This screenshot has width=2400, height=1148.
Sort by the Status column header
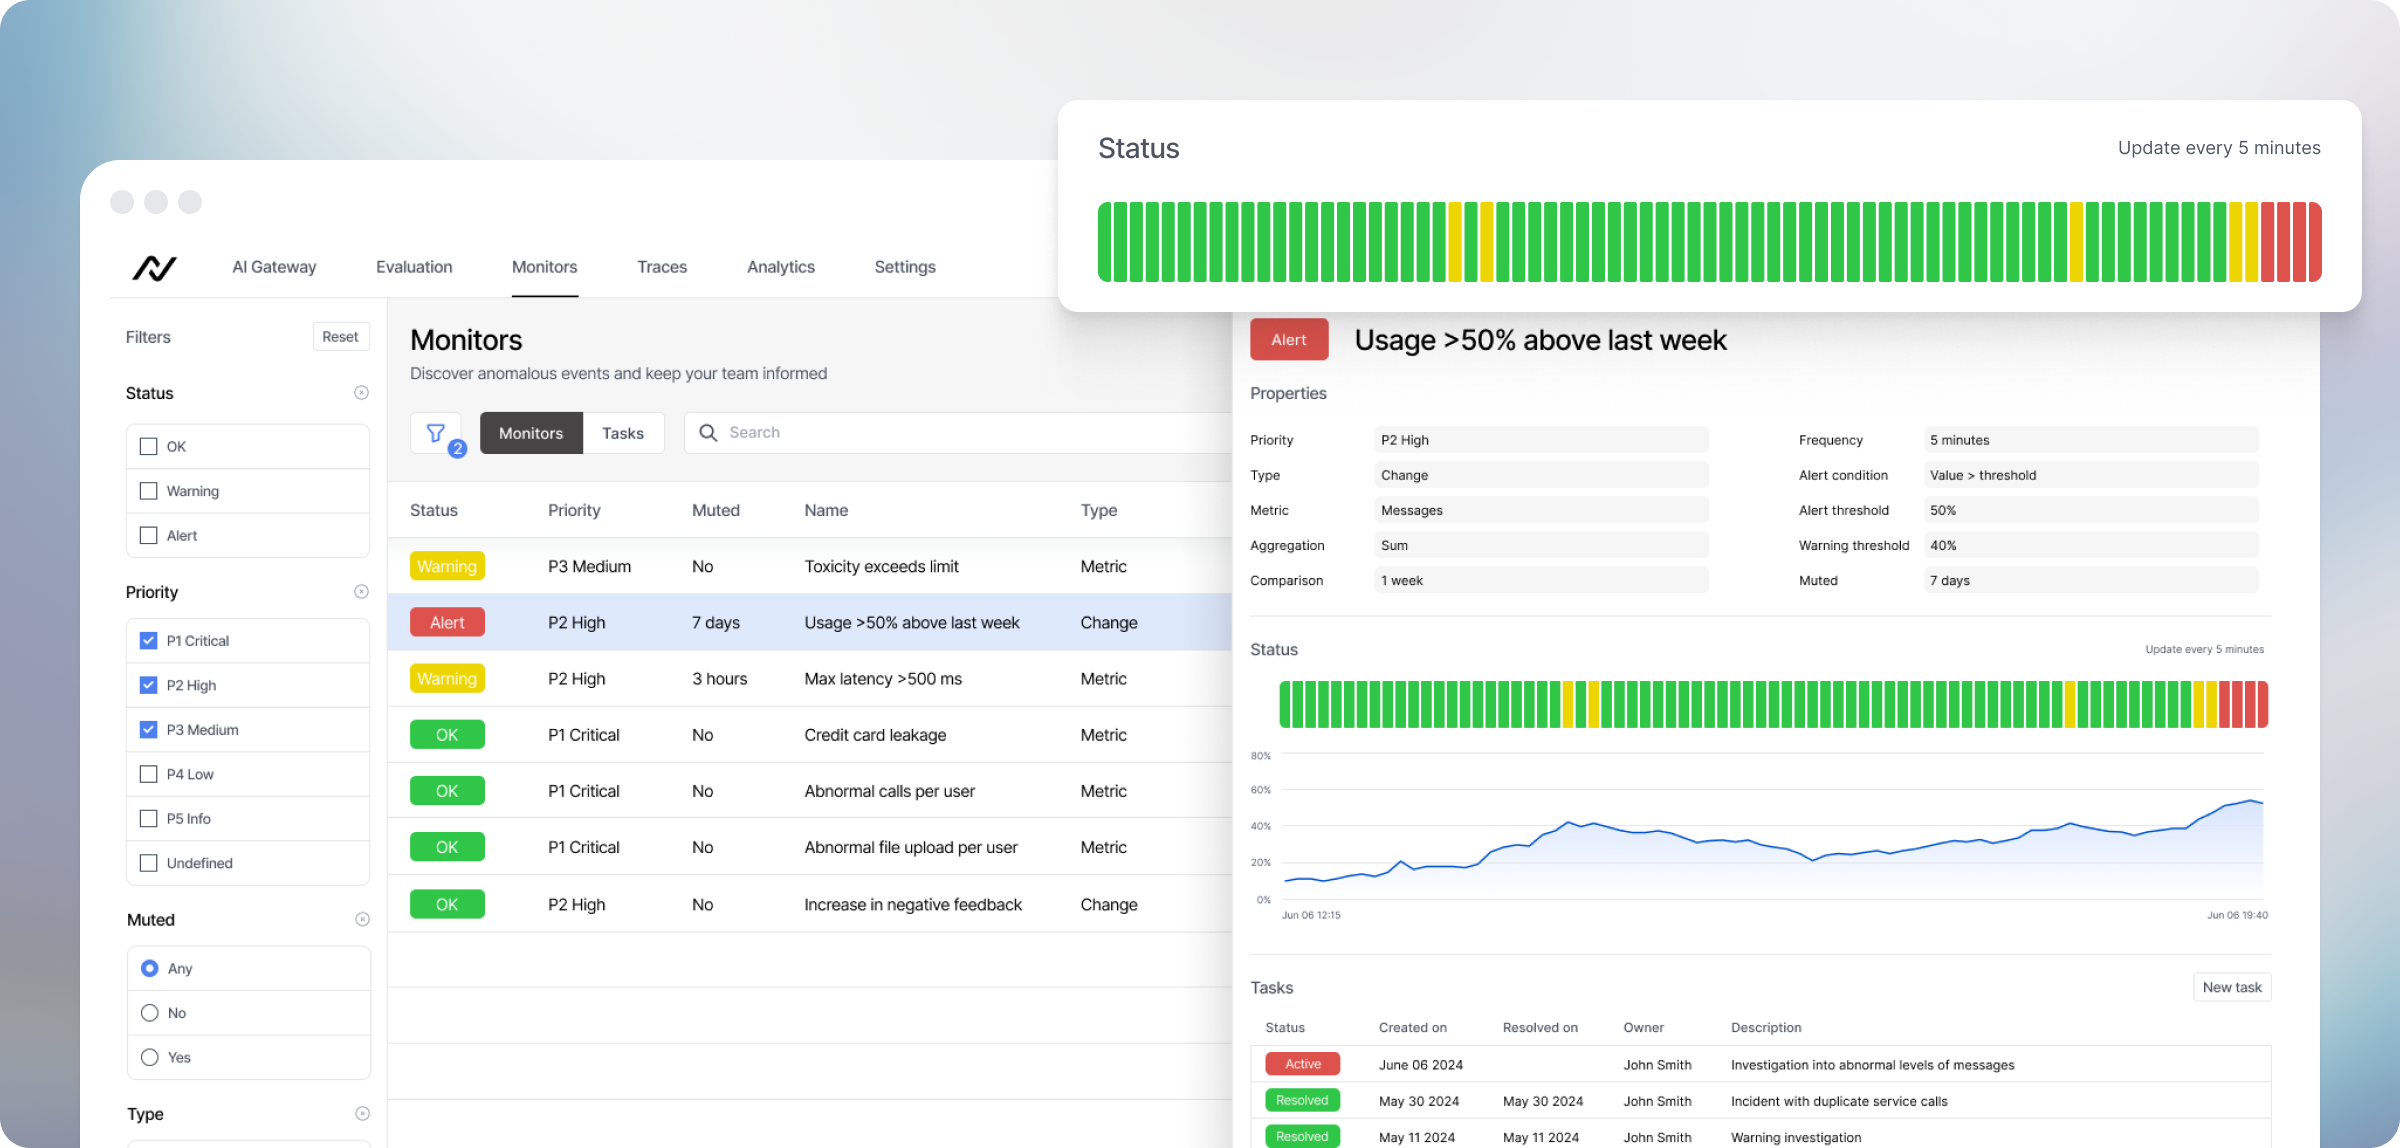click(x=434, y=510)
